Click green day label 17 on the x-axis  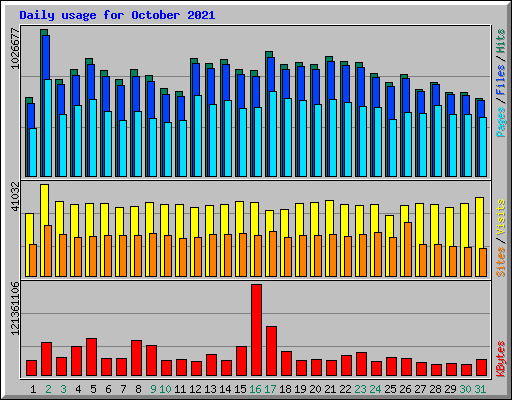(x=270, y=389)
